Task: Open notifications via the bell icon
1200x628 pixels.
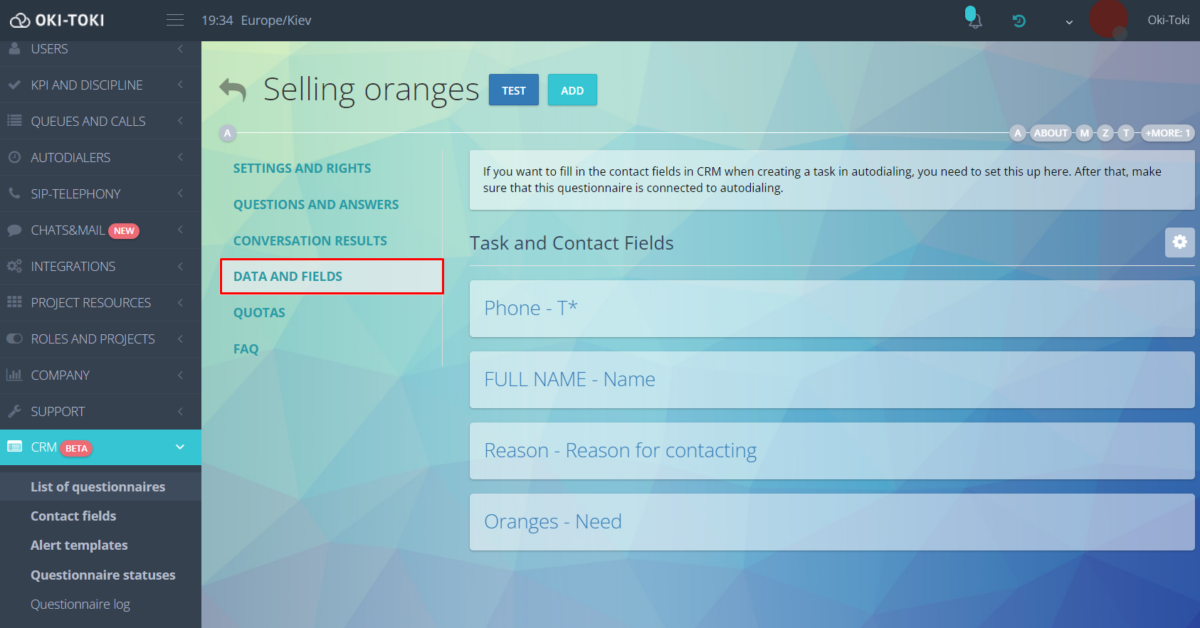Action: pyautogui.click(x=972, y=18)
